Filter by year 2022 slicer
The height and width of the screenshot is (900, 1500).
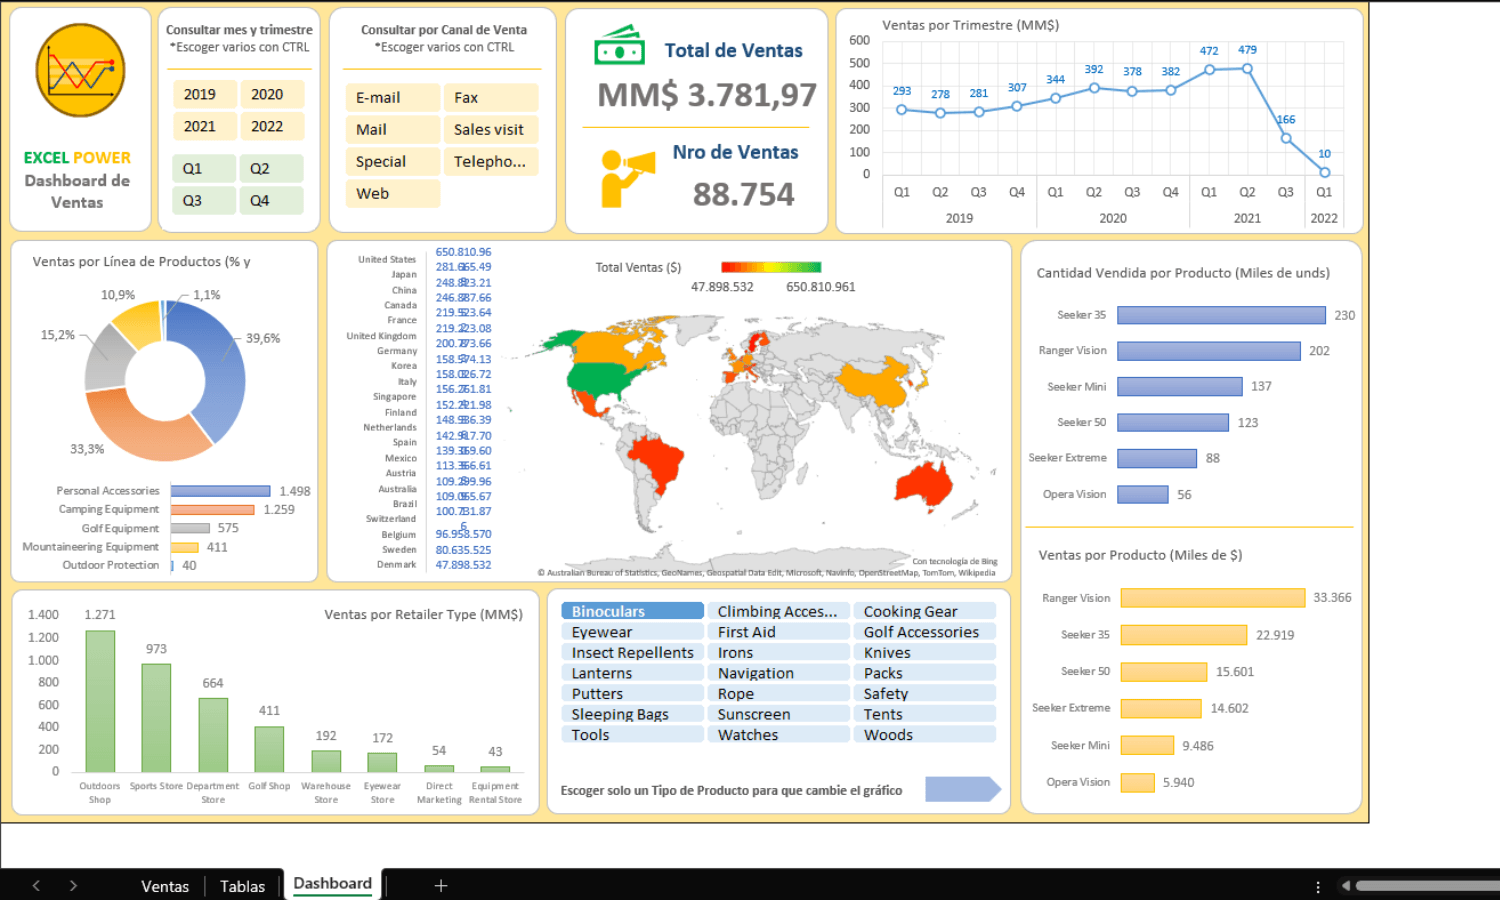click(271, 126)
